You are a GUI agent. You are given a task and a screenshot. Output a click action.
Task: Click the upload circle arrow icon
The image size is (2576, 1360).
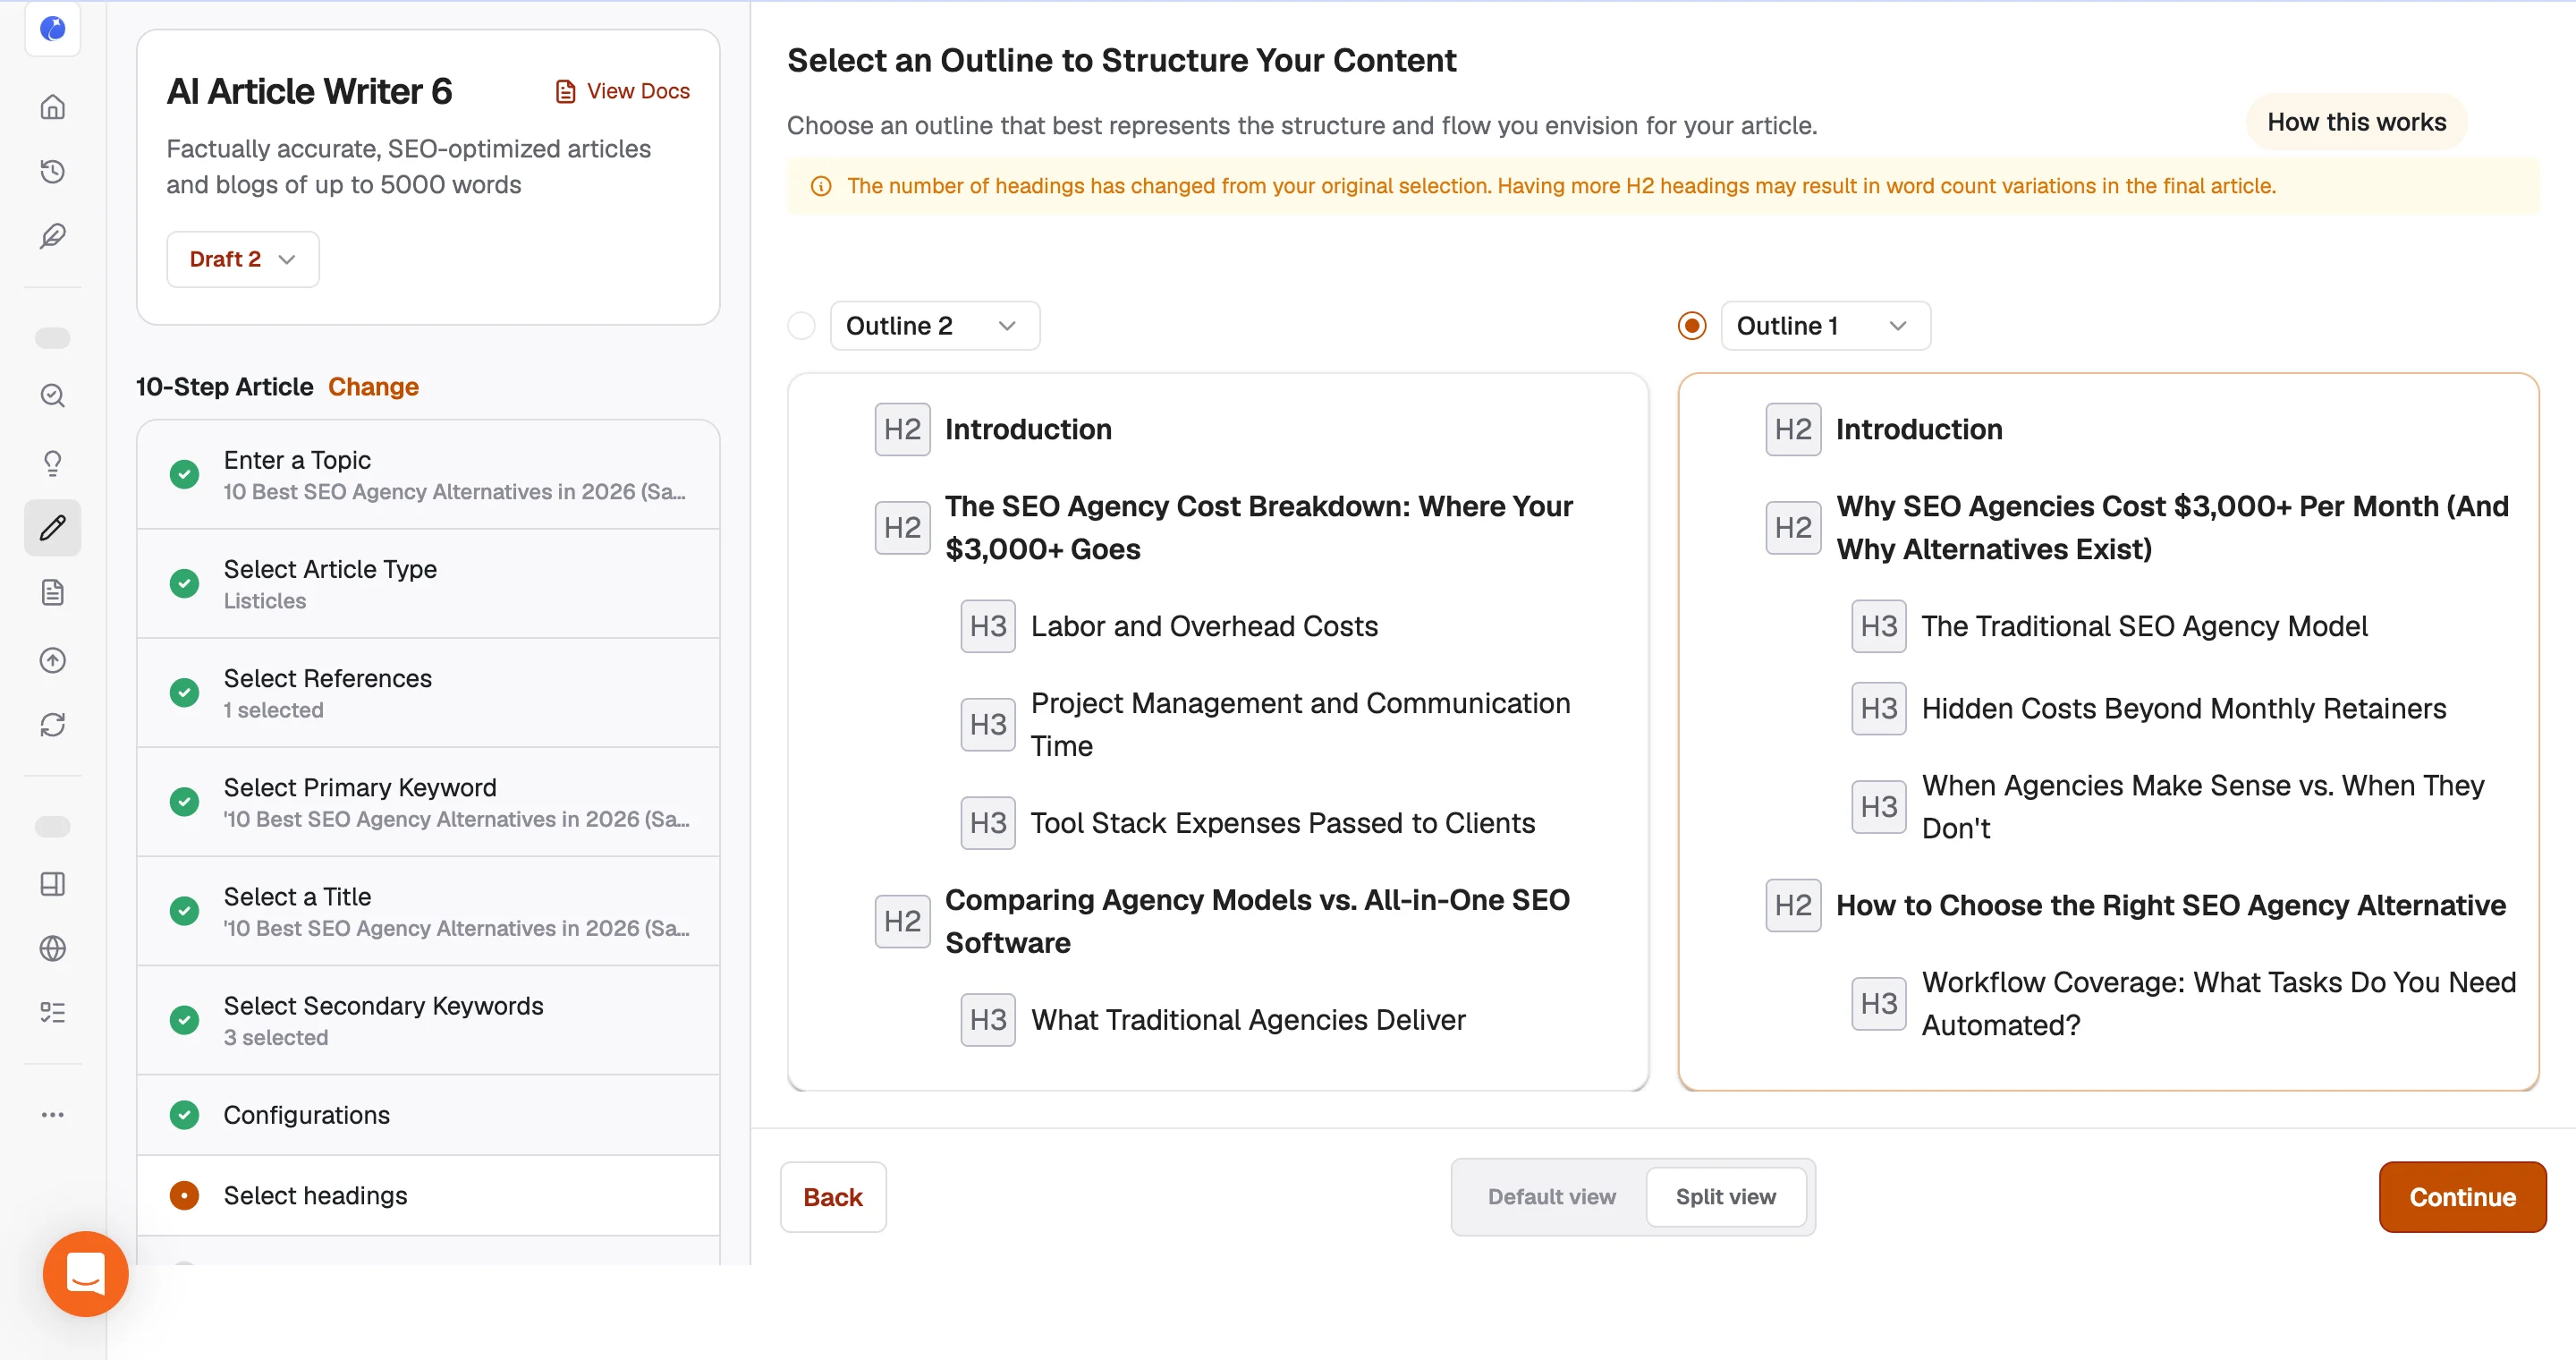[x=53, y=660]
